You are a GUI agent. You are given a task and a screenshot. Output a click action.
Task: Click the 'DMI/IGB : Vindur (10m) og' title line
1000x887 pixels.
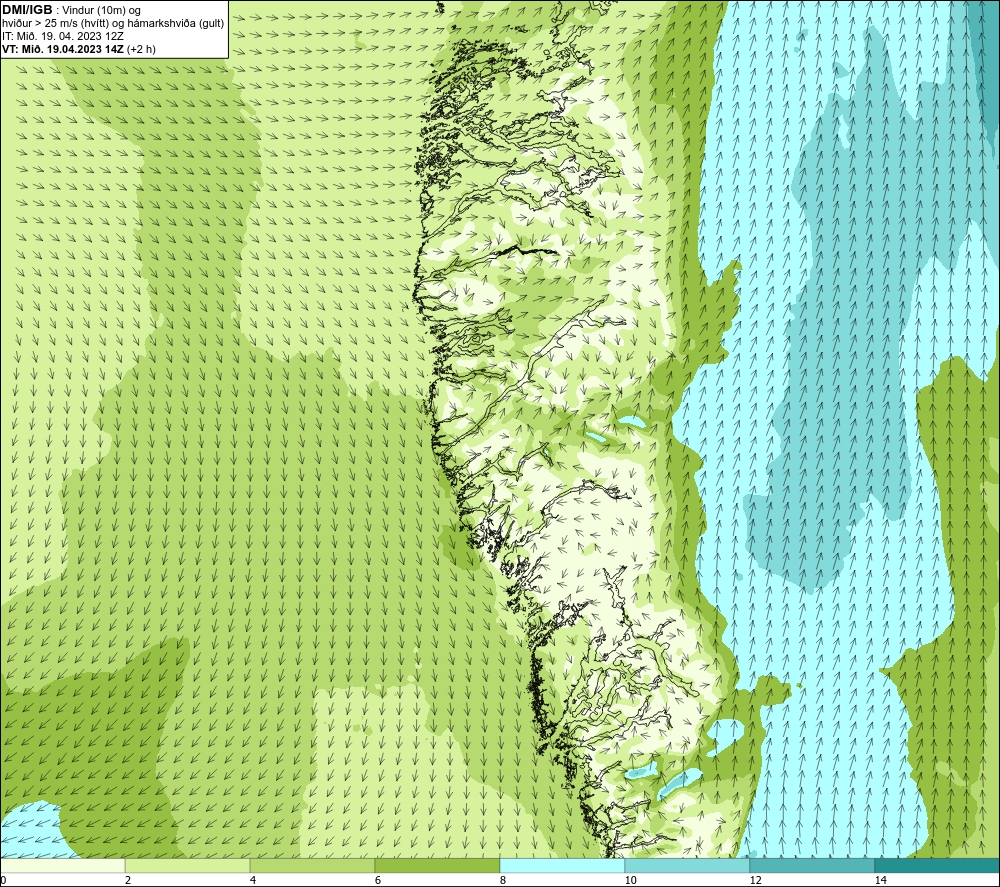point(71,10)
